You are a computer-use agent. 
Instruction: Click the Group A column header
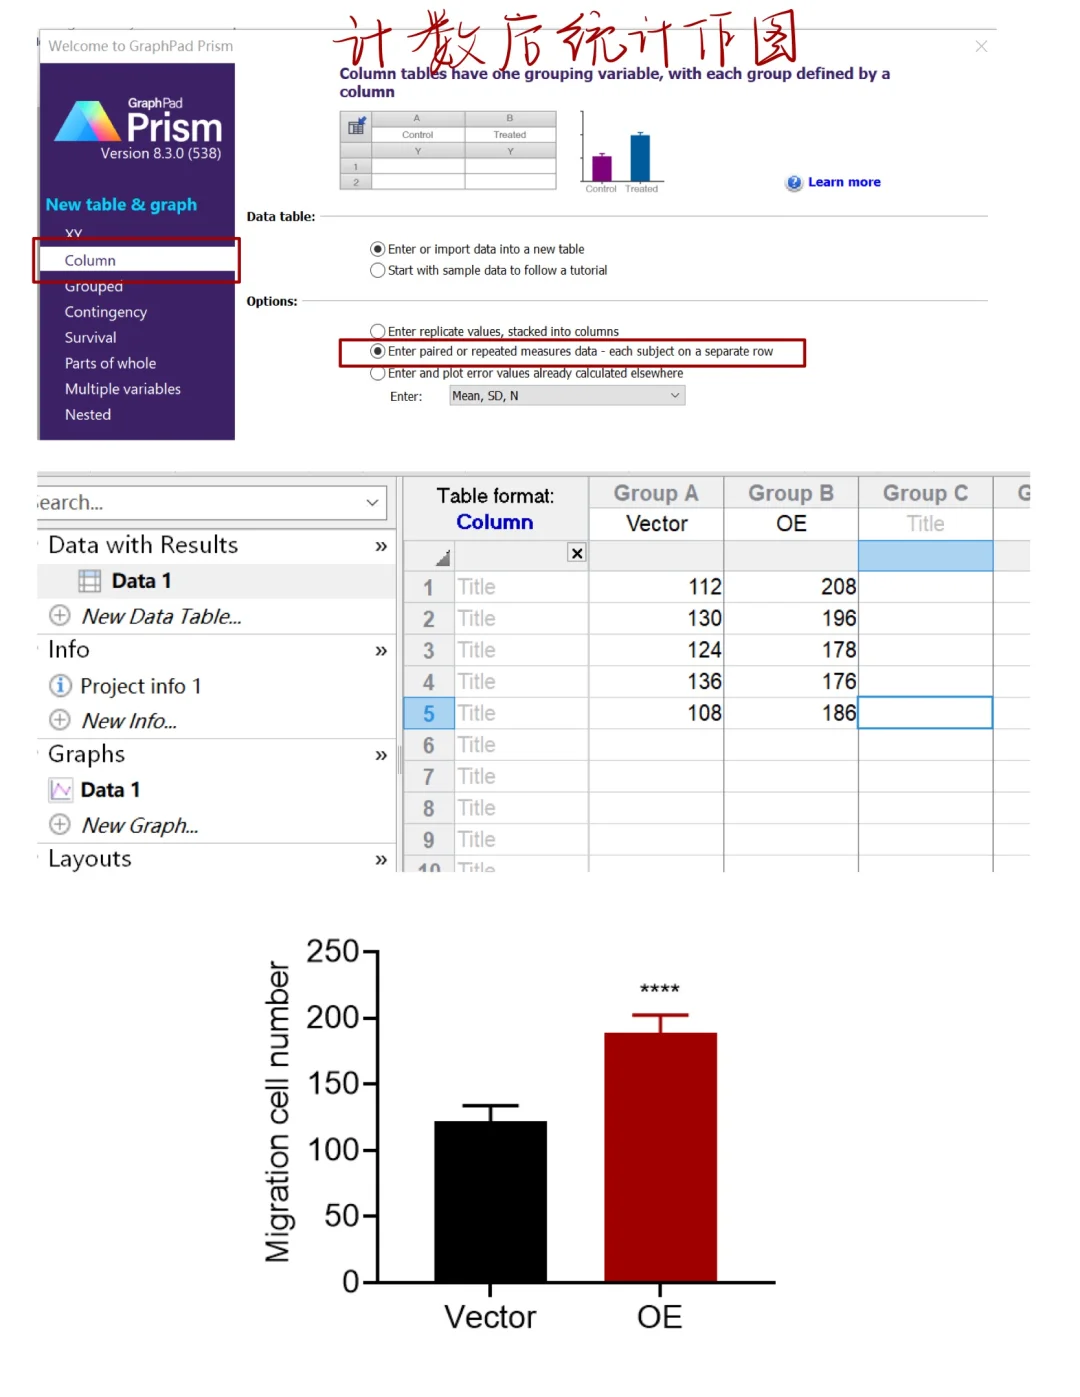click(x=656, y=493)
